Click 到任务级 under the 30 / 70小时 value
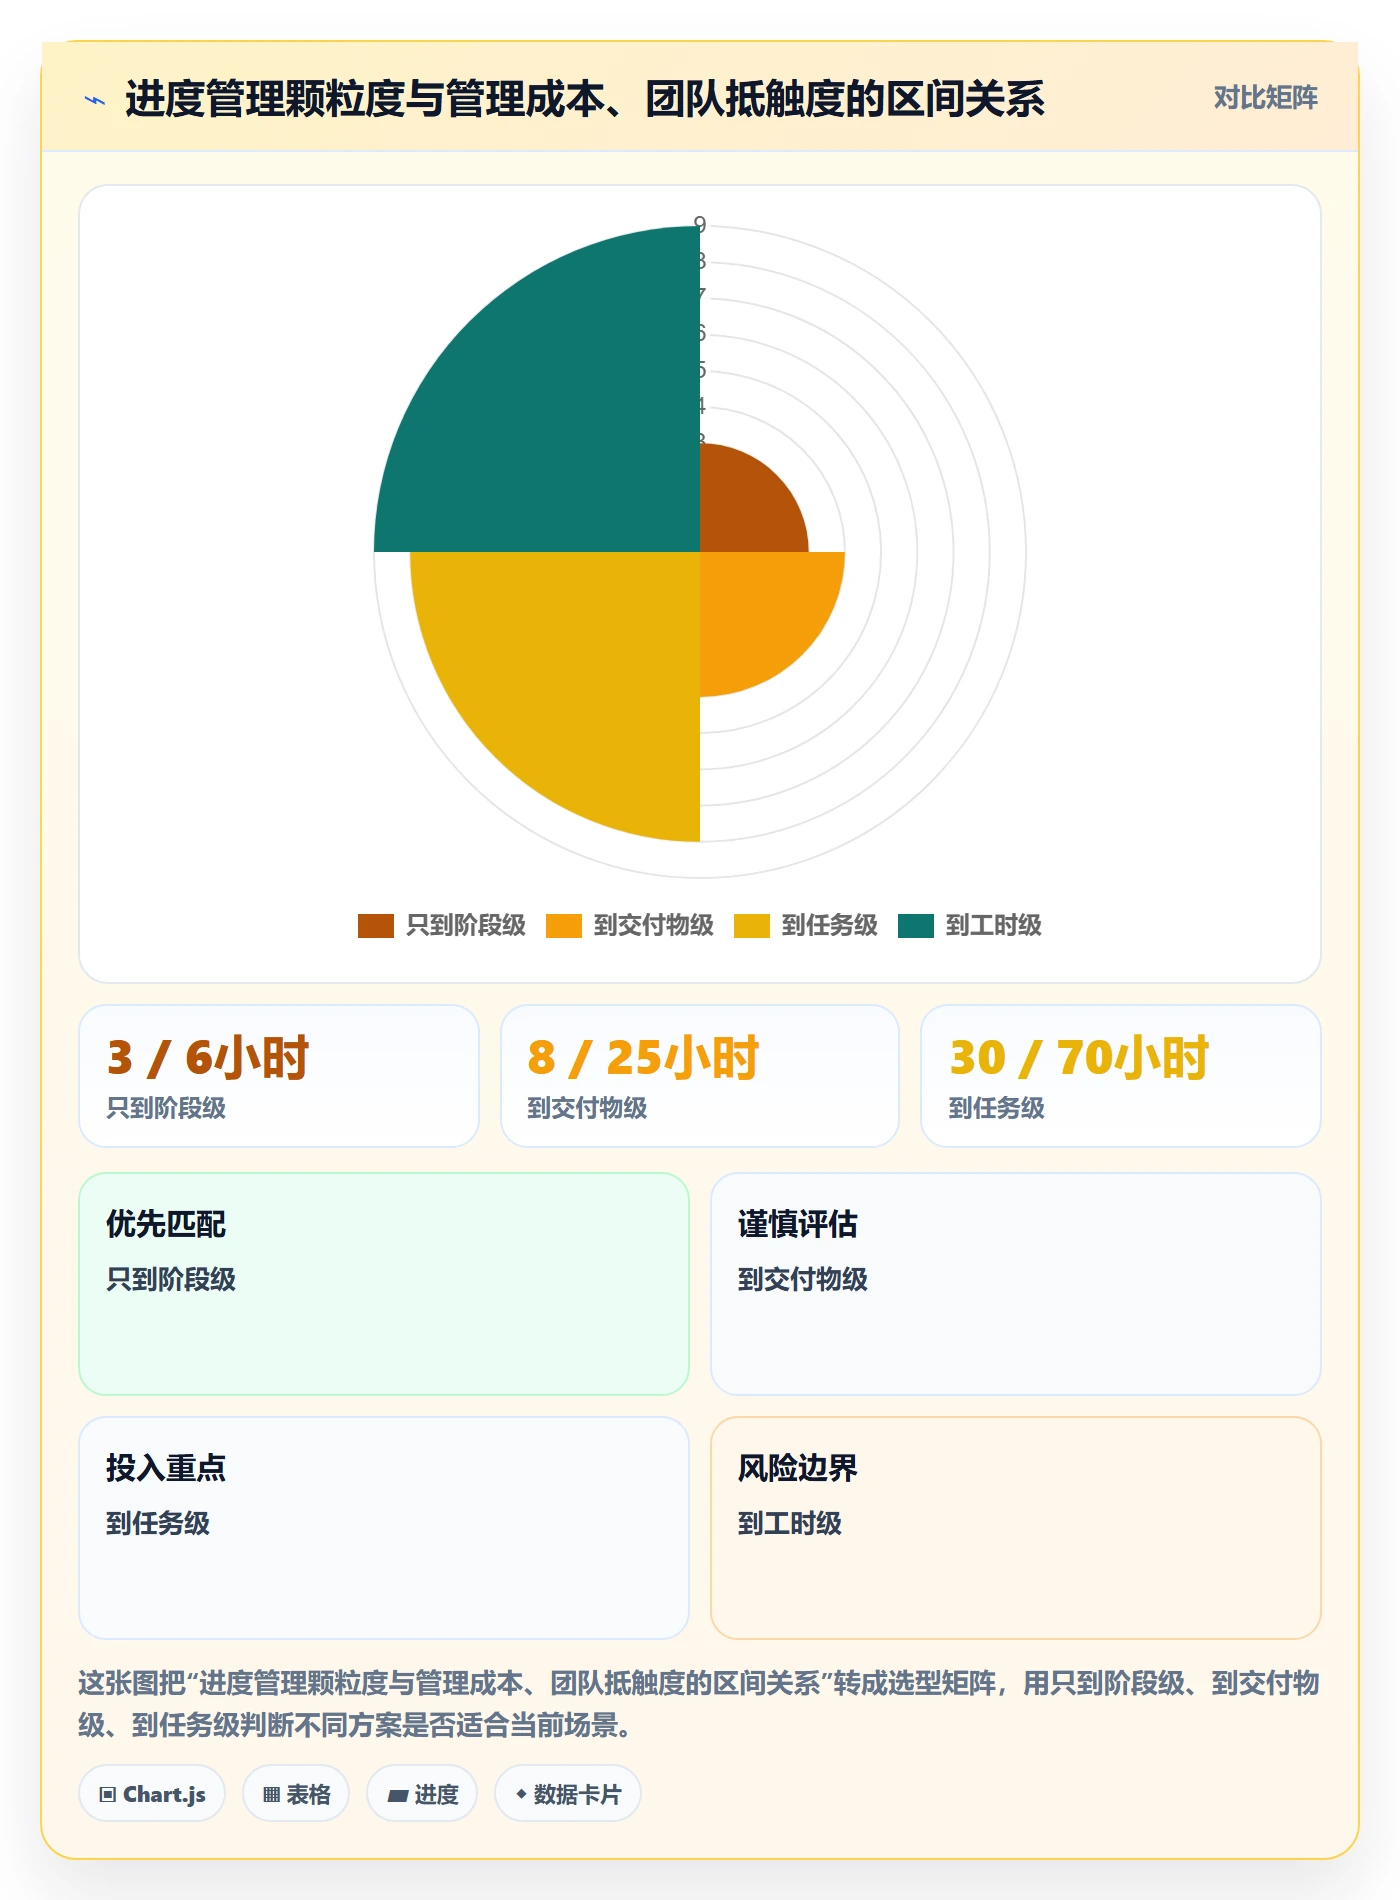 (x=996, y=1108)
